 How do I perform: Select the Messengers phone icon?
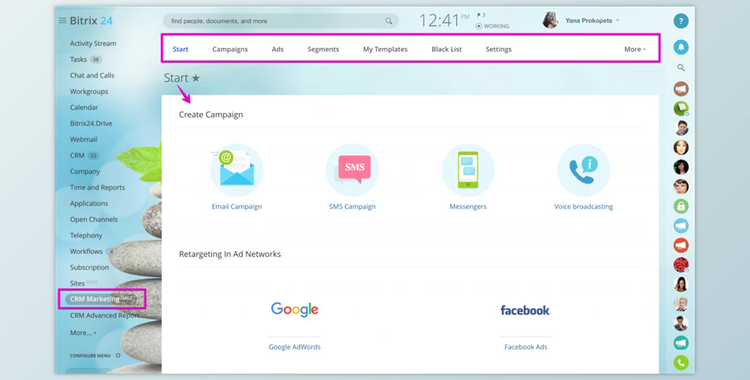click(468, 170)
